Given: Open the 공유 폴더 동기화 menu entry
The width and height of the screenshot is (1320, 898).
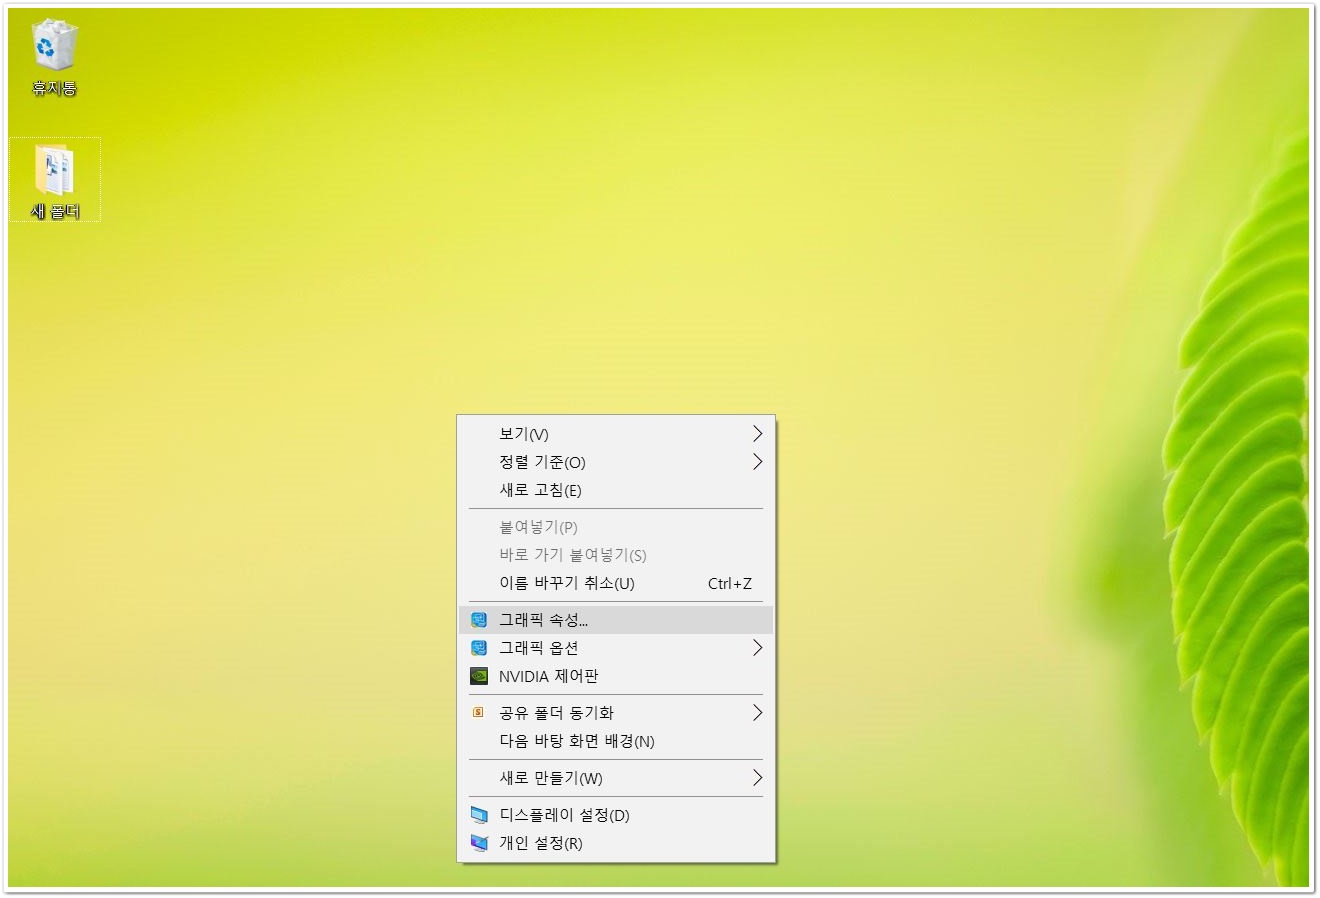Looking at the screenshot, I should click(x=616, y=713).
